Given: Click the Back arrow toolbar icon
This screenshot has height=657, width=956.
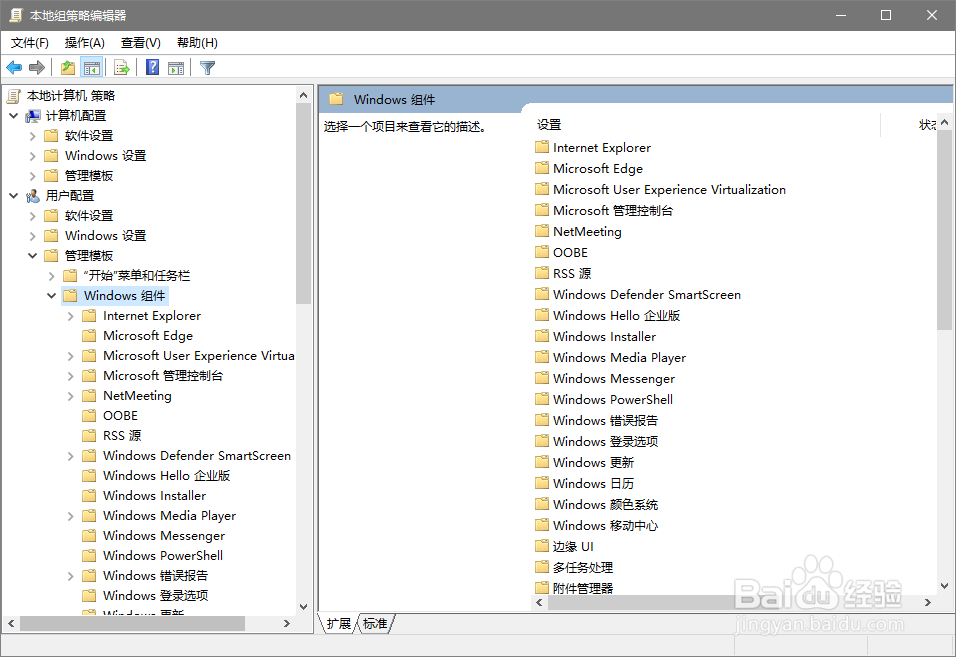Looking at the screenshot, I should [x=14, y=68].
